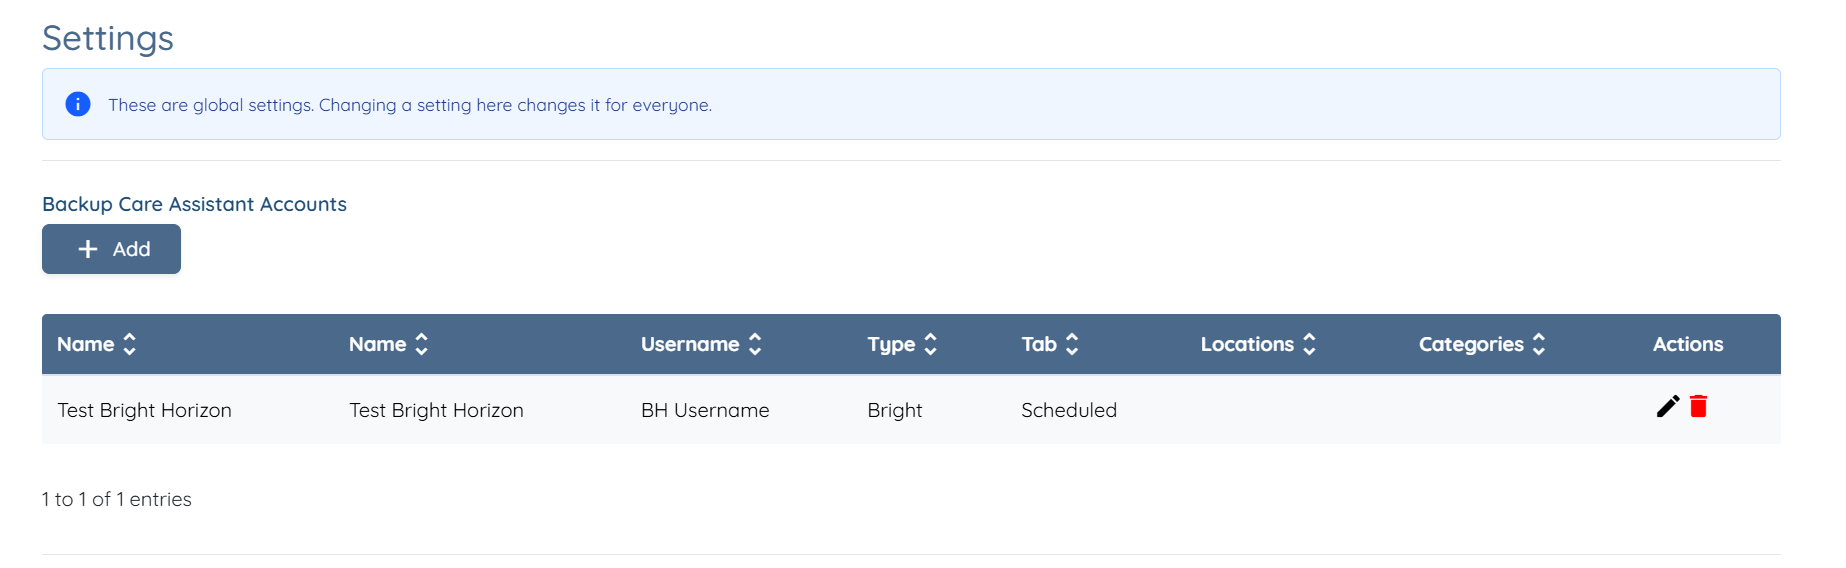Click the Scheduled tab cell

click(1068, 410)
